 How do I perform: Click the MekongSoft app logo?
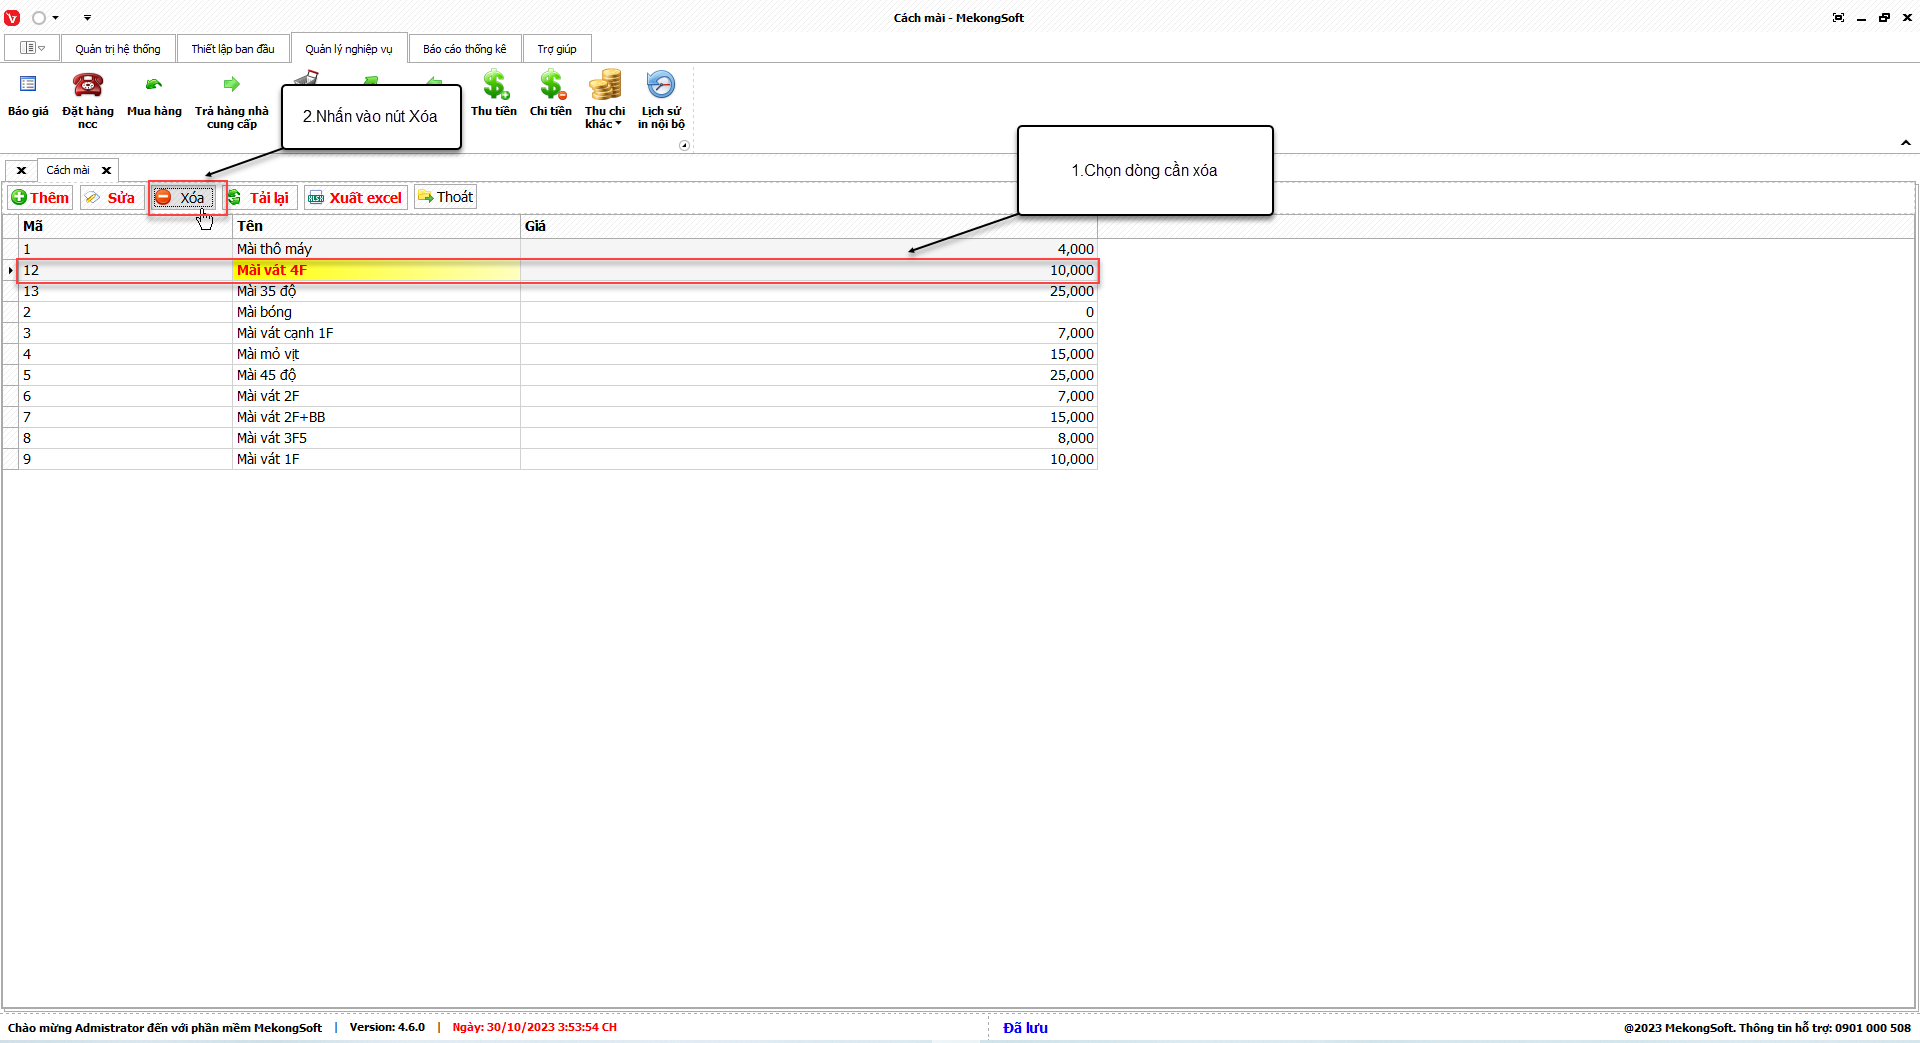[12, 18]
